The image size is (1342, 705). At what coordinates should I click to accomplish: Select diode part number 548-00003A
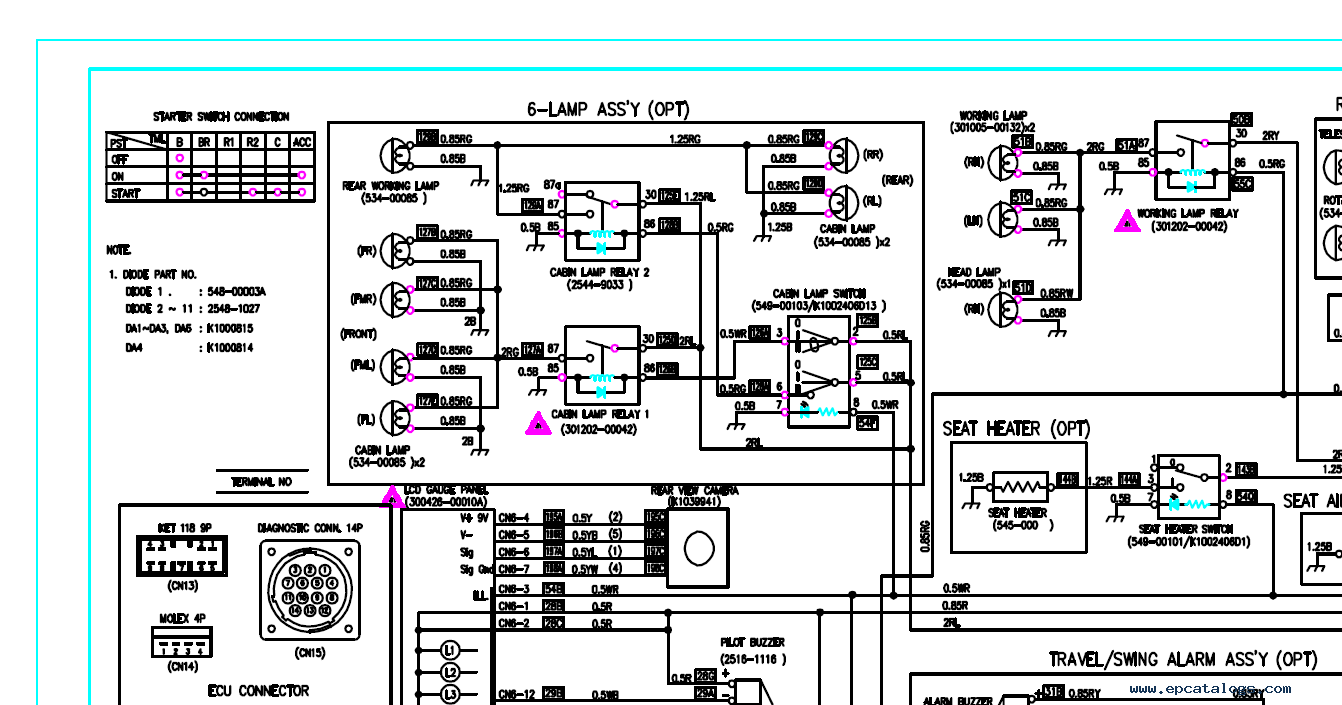point(237,291)
